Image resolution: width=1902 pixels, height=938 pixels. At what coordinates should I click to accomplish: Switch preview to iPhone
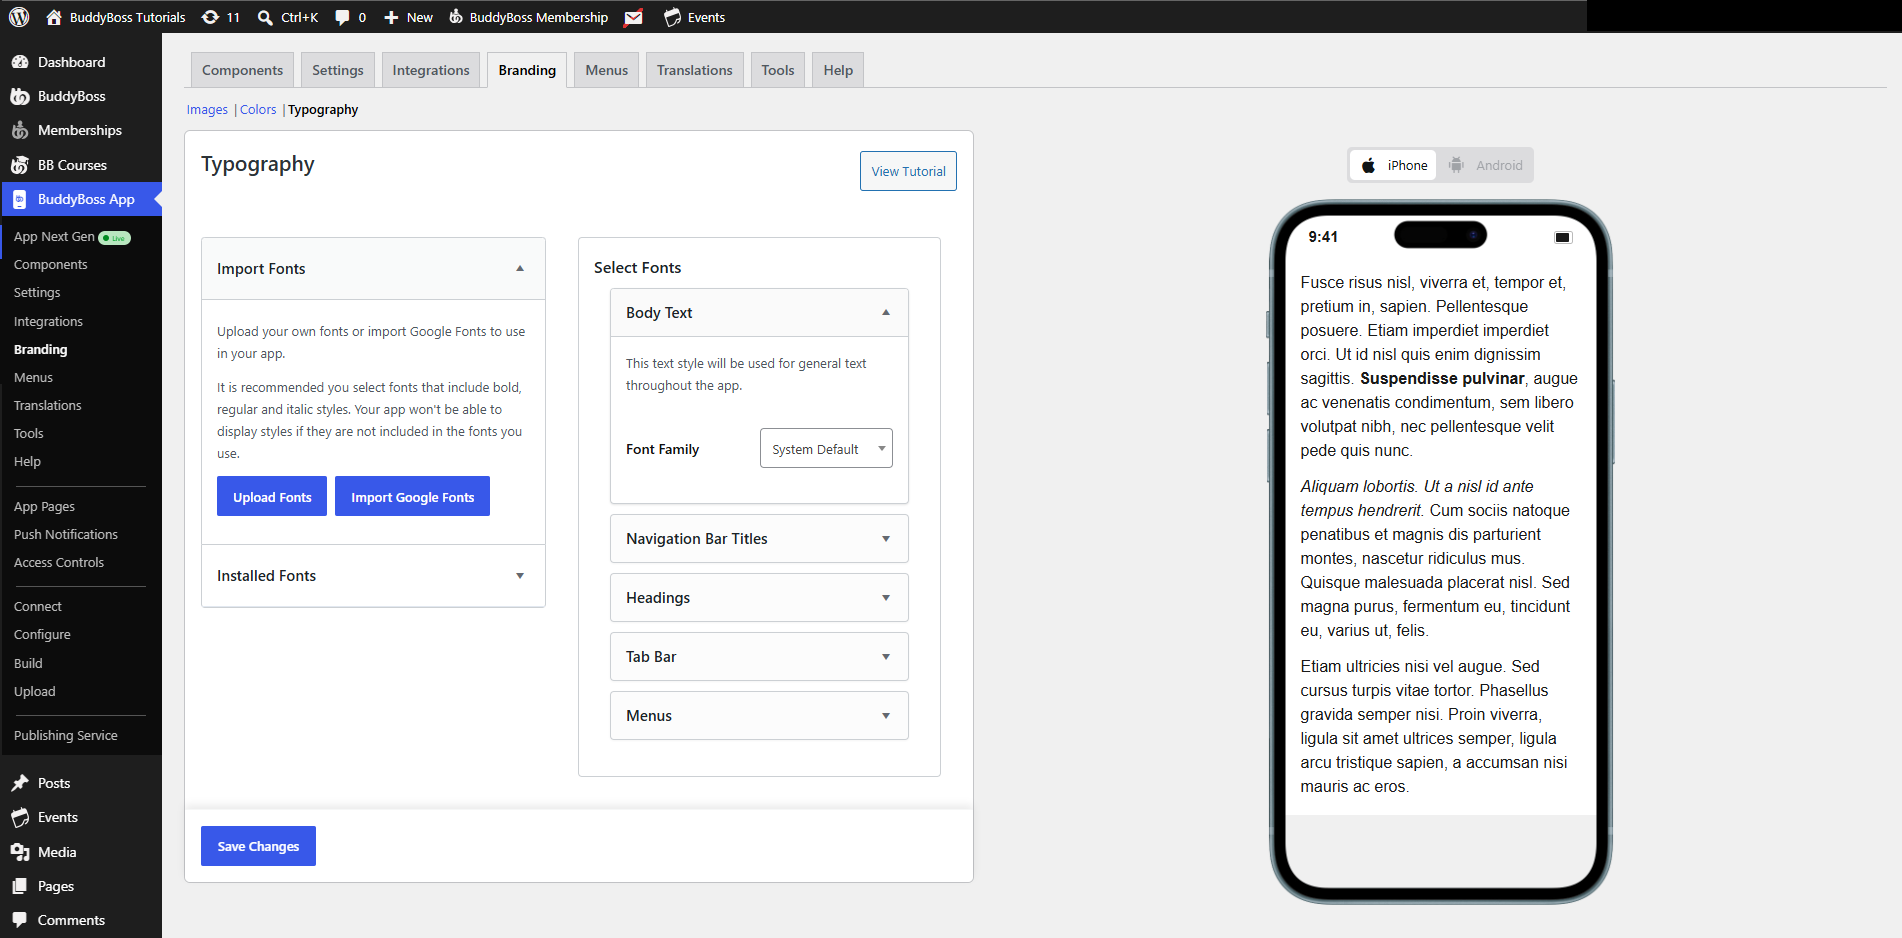point(1393,165)
